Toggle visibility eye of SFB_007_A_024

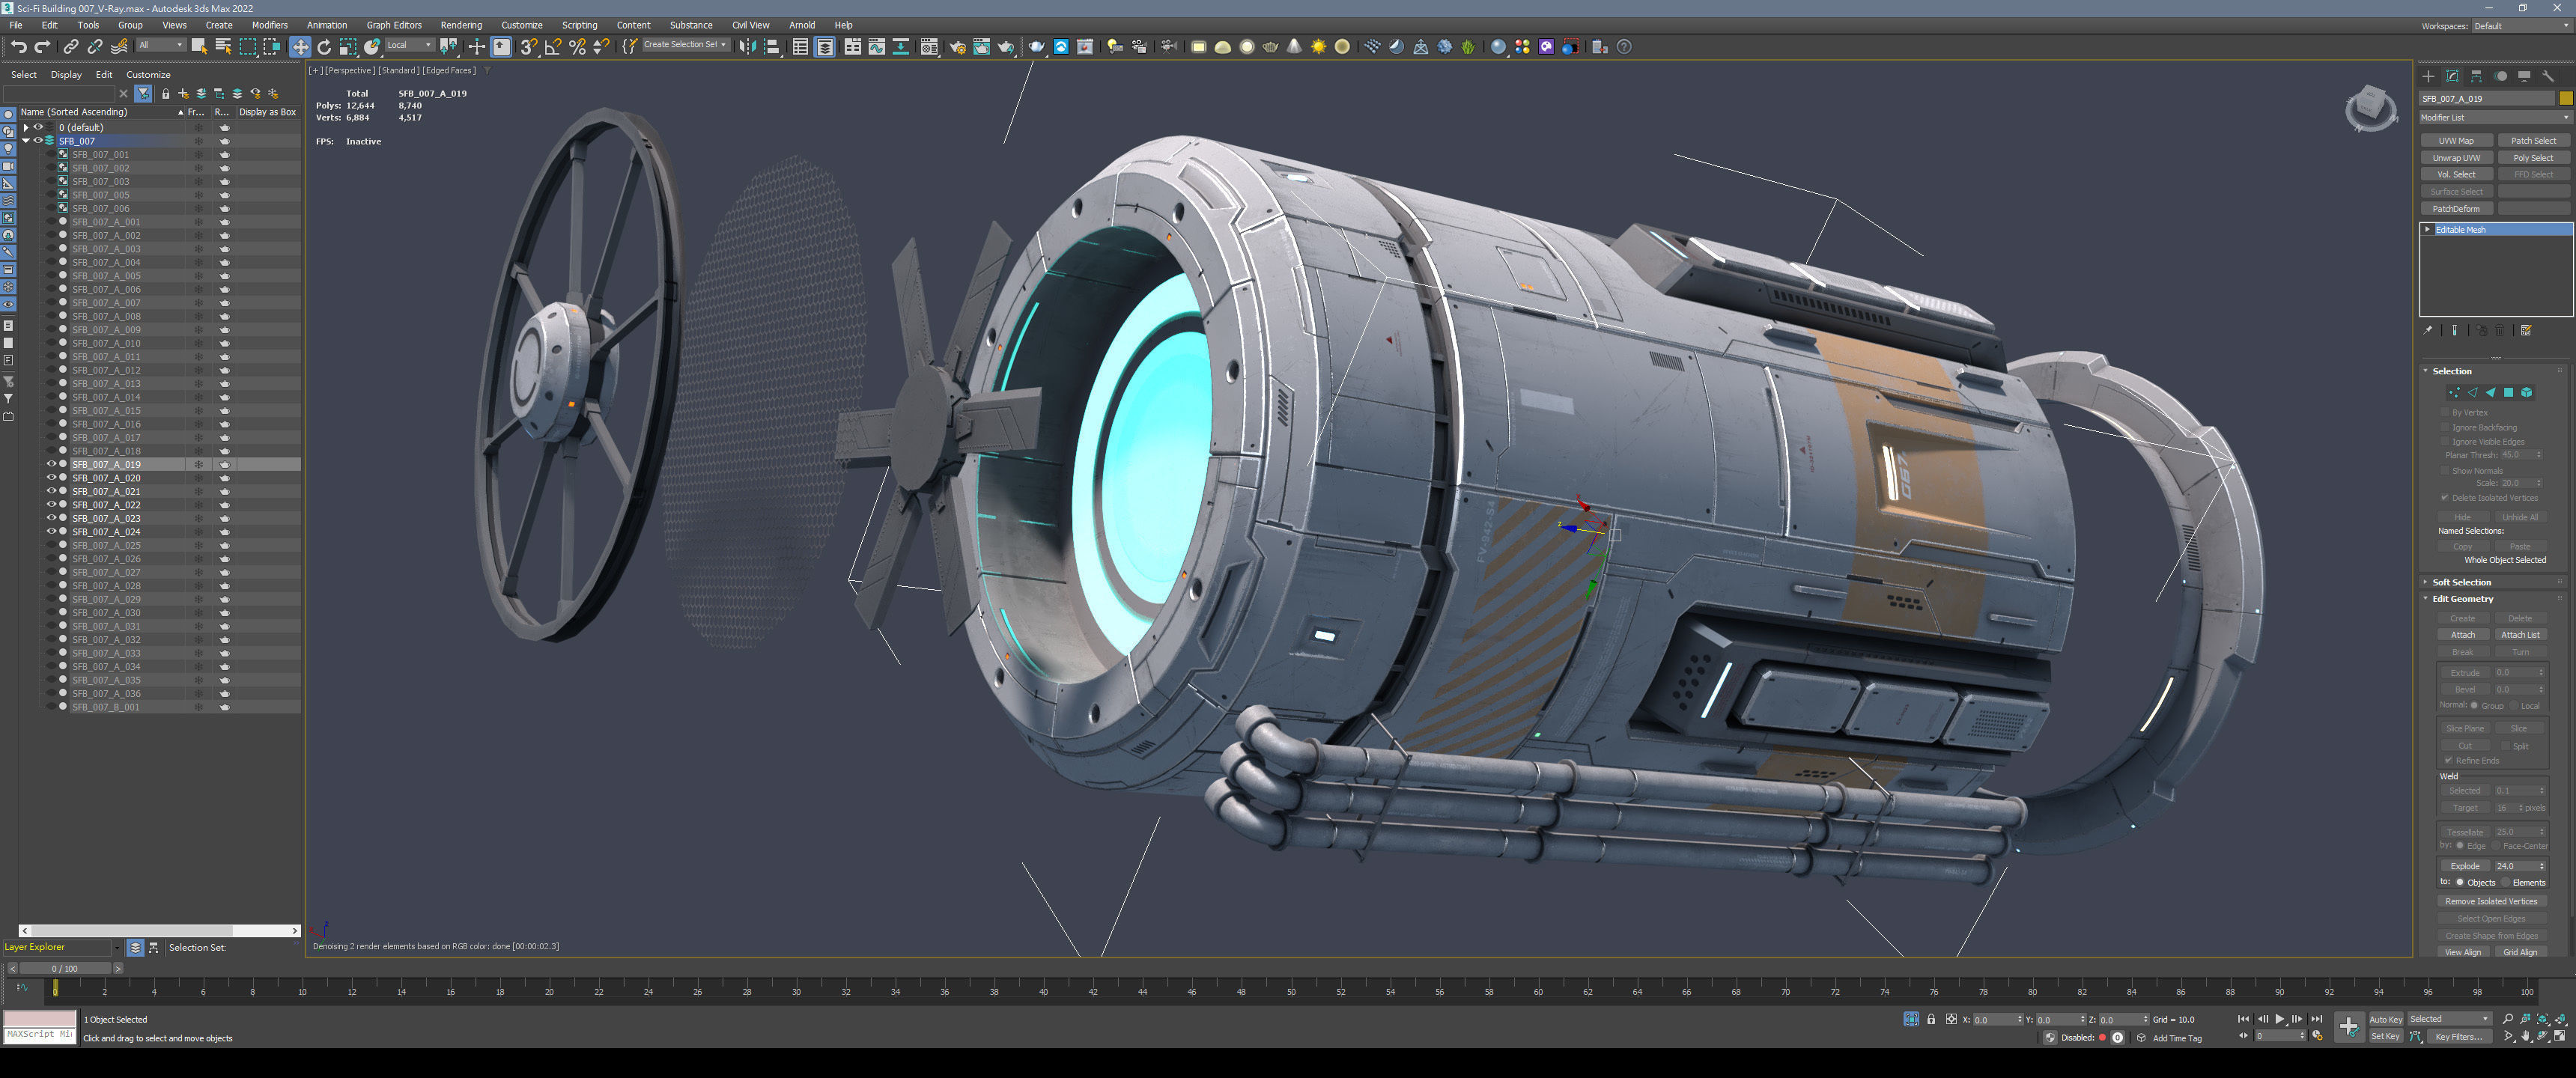(52, 532)
